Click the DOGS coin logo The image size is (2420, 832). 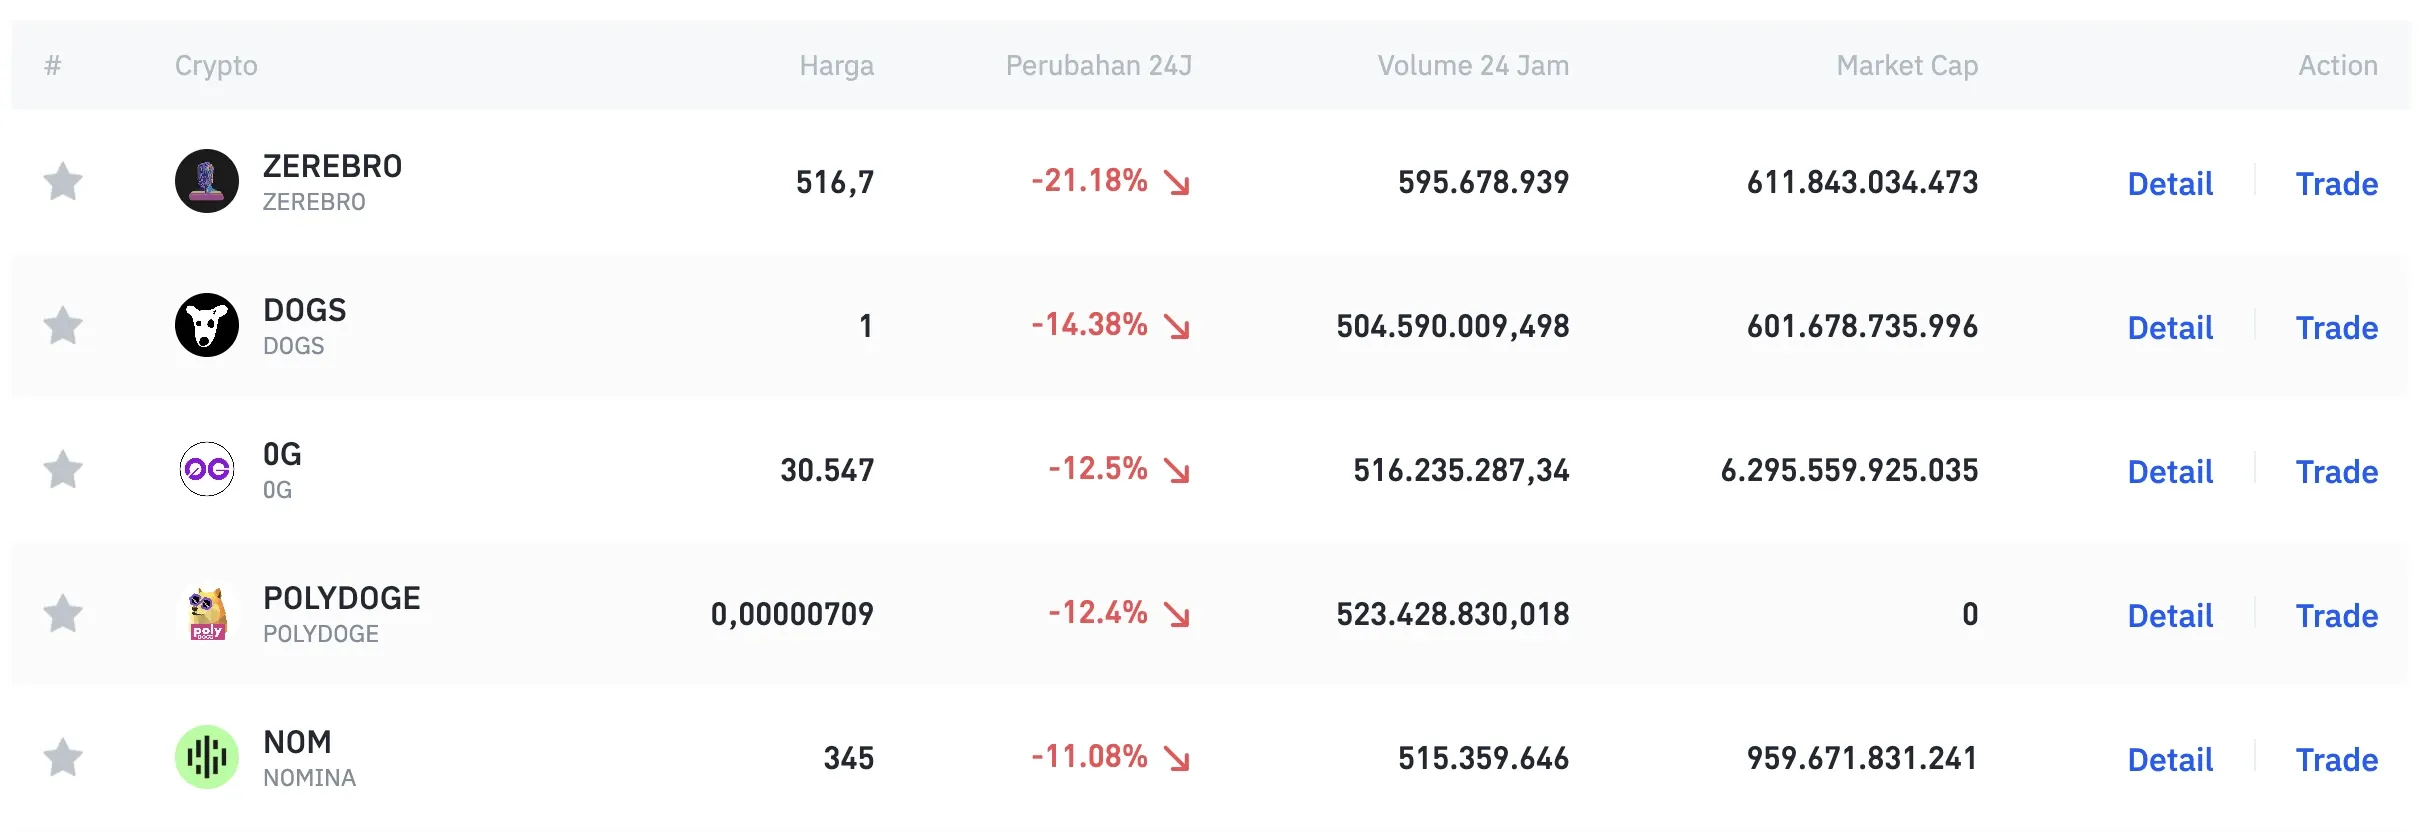tap(206, 325)
